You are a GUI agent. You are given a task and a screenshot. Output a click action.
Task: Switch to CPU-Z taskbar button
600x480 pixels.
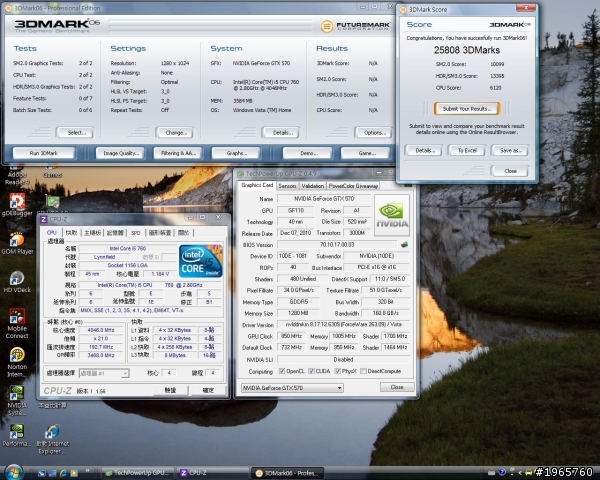214,473
